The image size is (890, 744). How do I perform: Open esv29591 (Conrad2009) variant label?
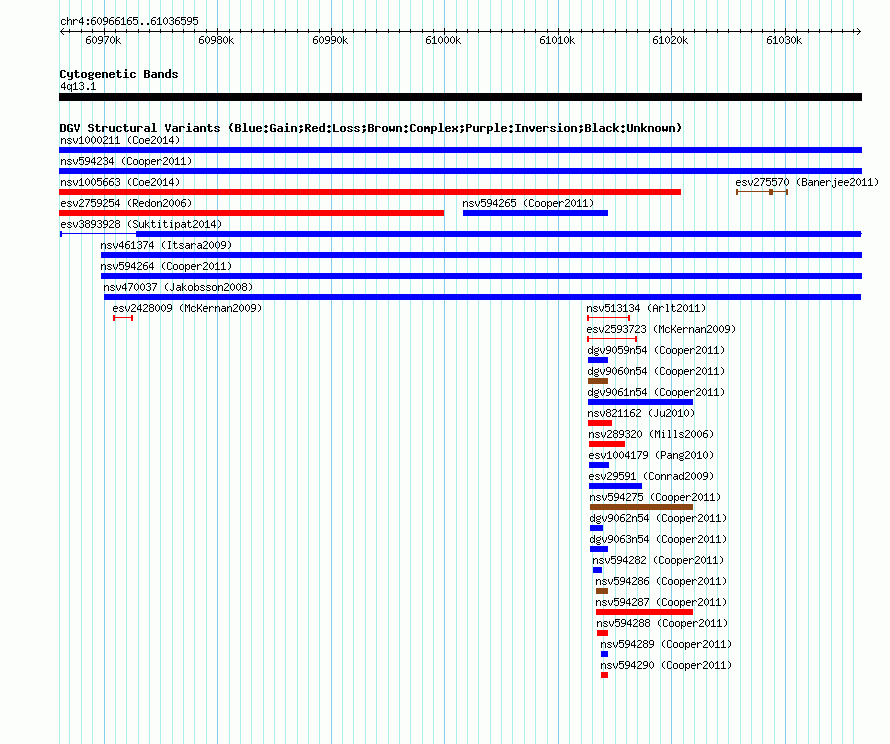[x=652, y=476]
